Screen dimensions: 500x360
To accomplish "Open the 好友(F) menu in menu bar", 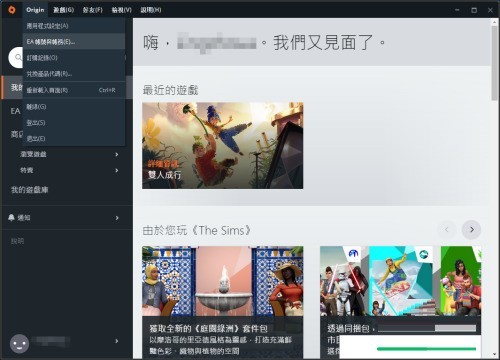I will coord(92,10).
